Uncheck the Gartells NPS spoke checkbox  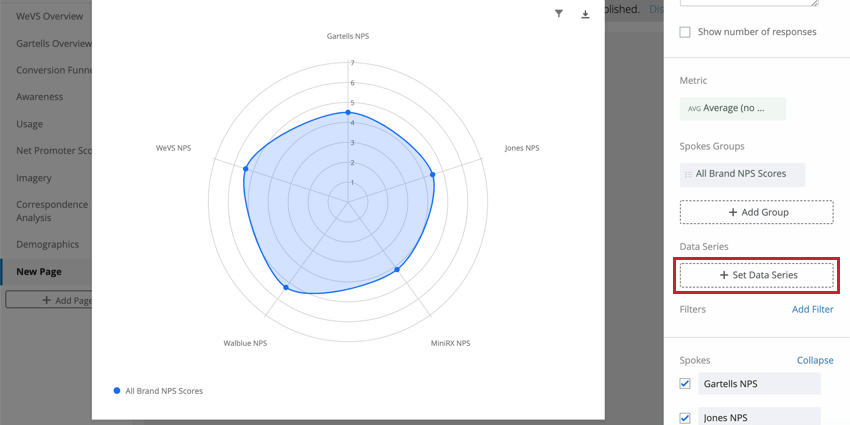coord(685,384)
